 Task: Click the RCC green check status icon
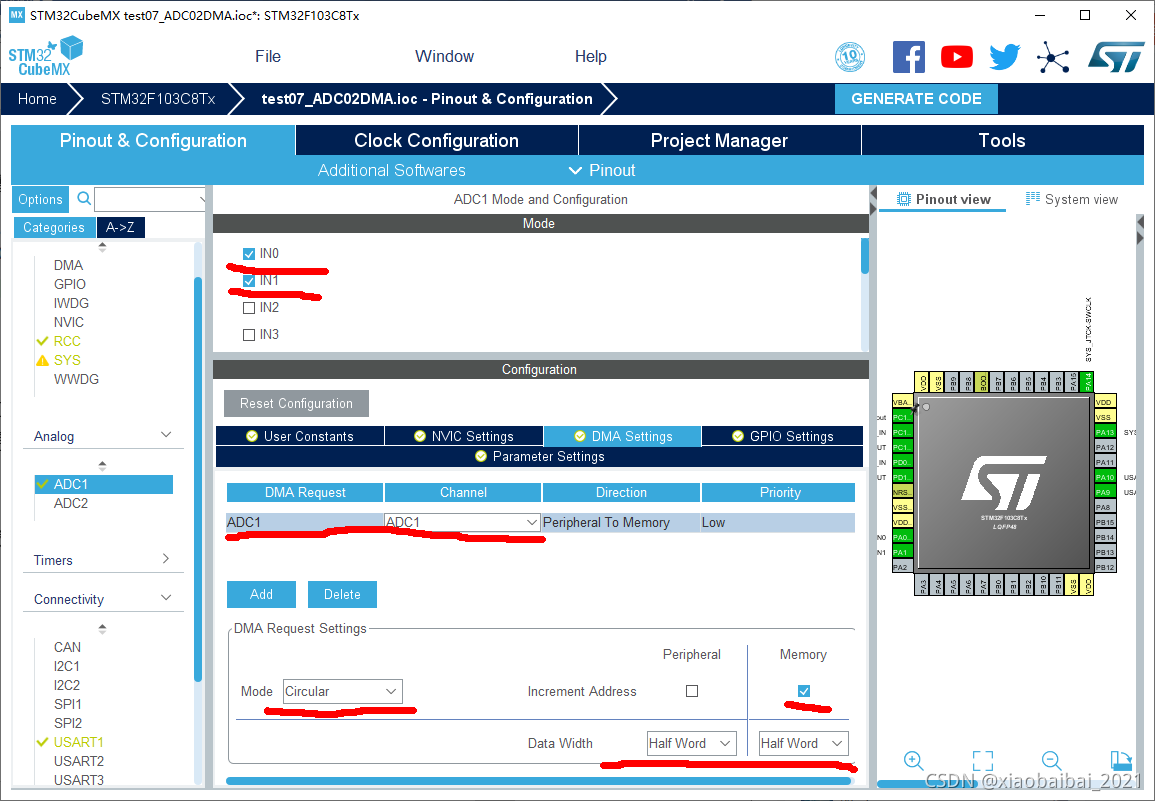pyautogui.click(x=43, y=341)
